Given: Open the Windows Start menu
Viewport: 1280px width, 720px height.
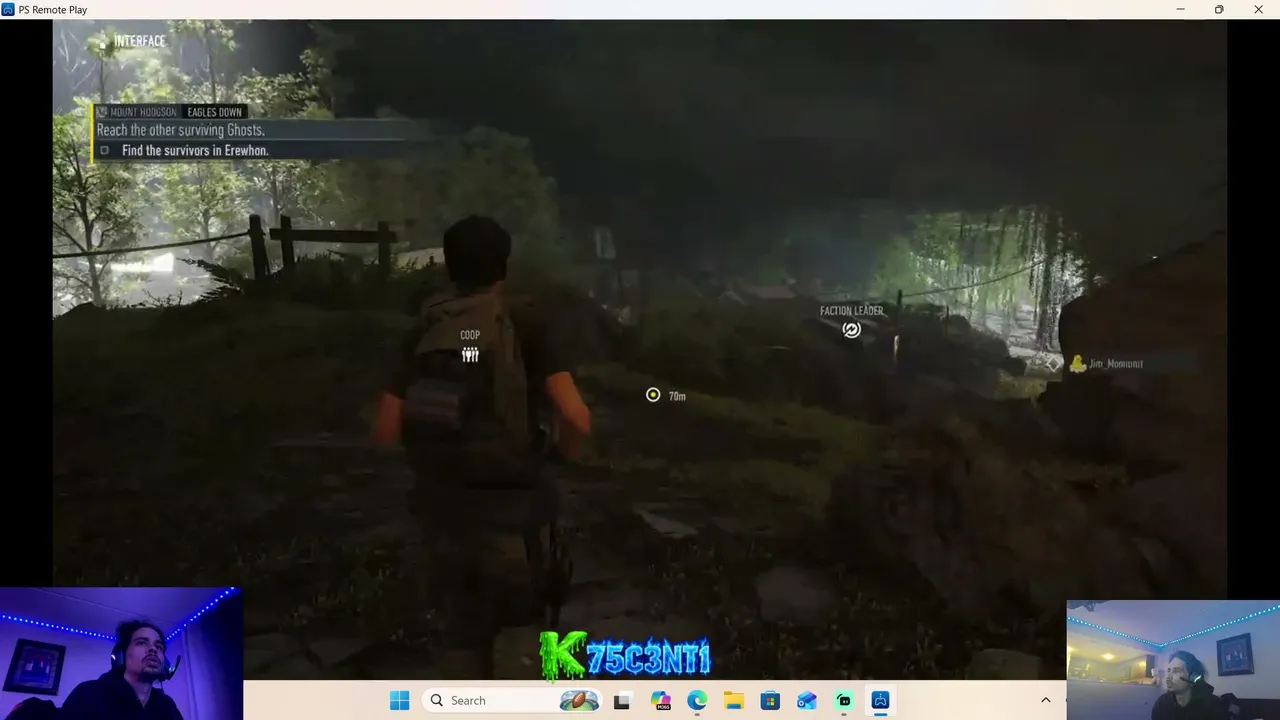Looking at the screenshot, I should (x=399, y=700).
